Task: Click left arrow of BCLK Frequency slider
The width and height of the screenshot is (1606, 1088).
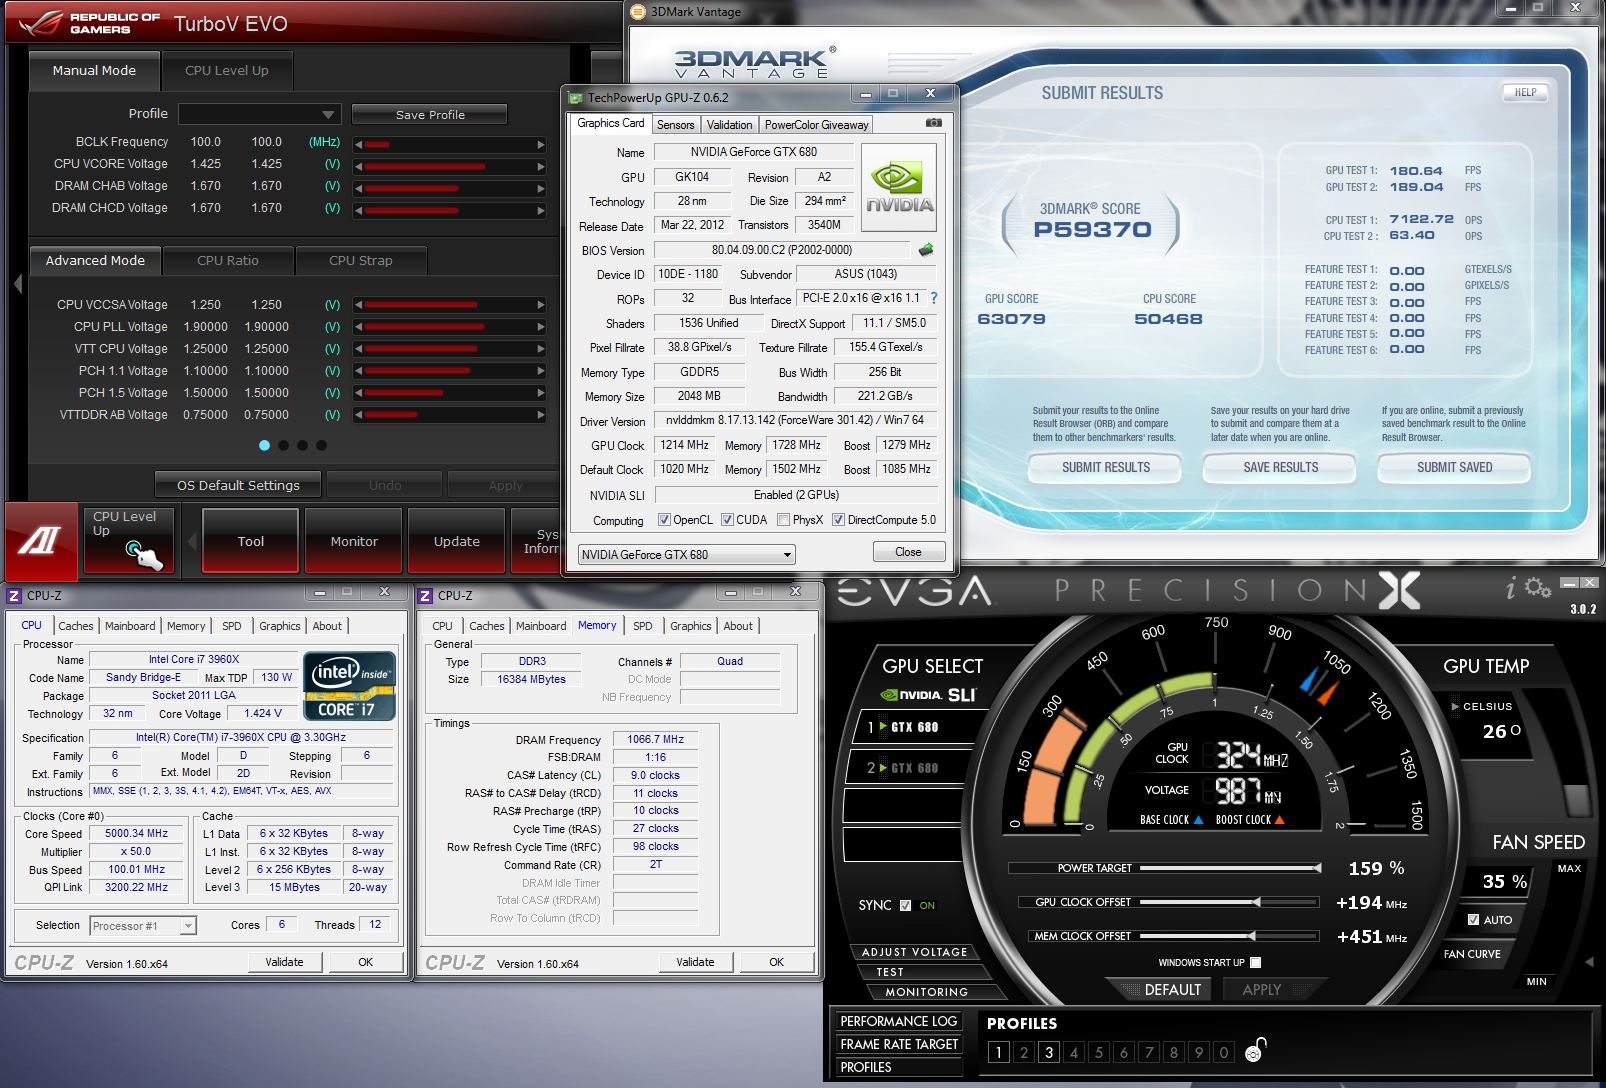Action: point(358,144)
